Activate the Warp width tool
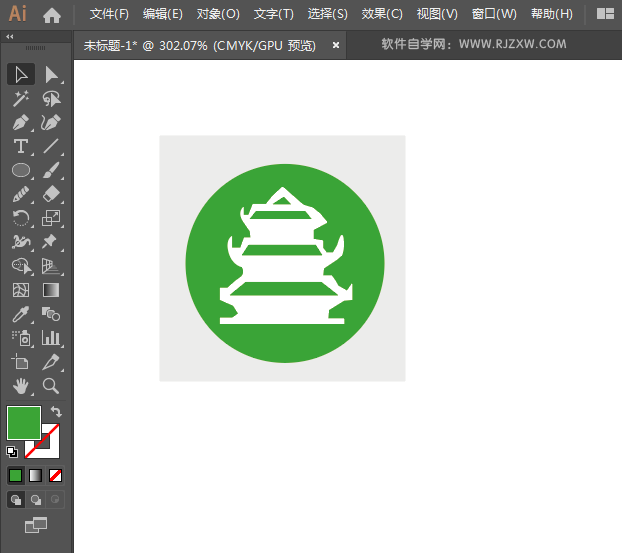This screenshot has height=553, width=622. point(21,242)
